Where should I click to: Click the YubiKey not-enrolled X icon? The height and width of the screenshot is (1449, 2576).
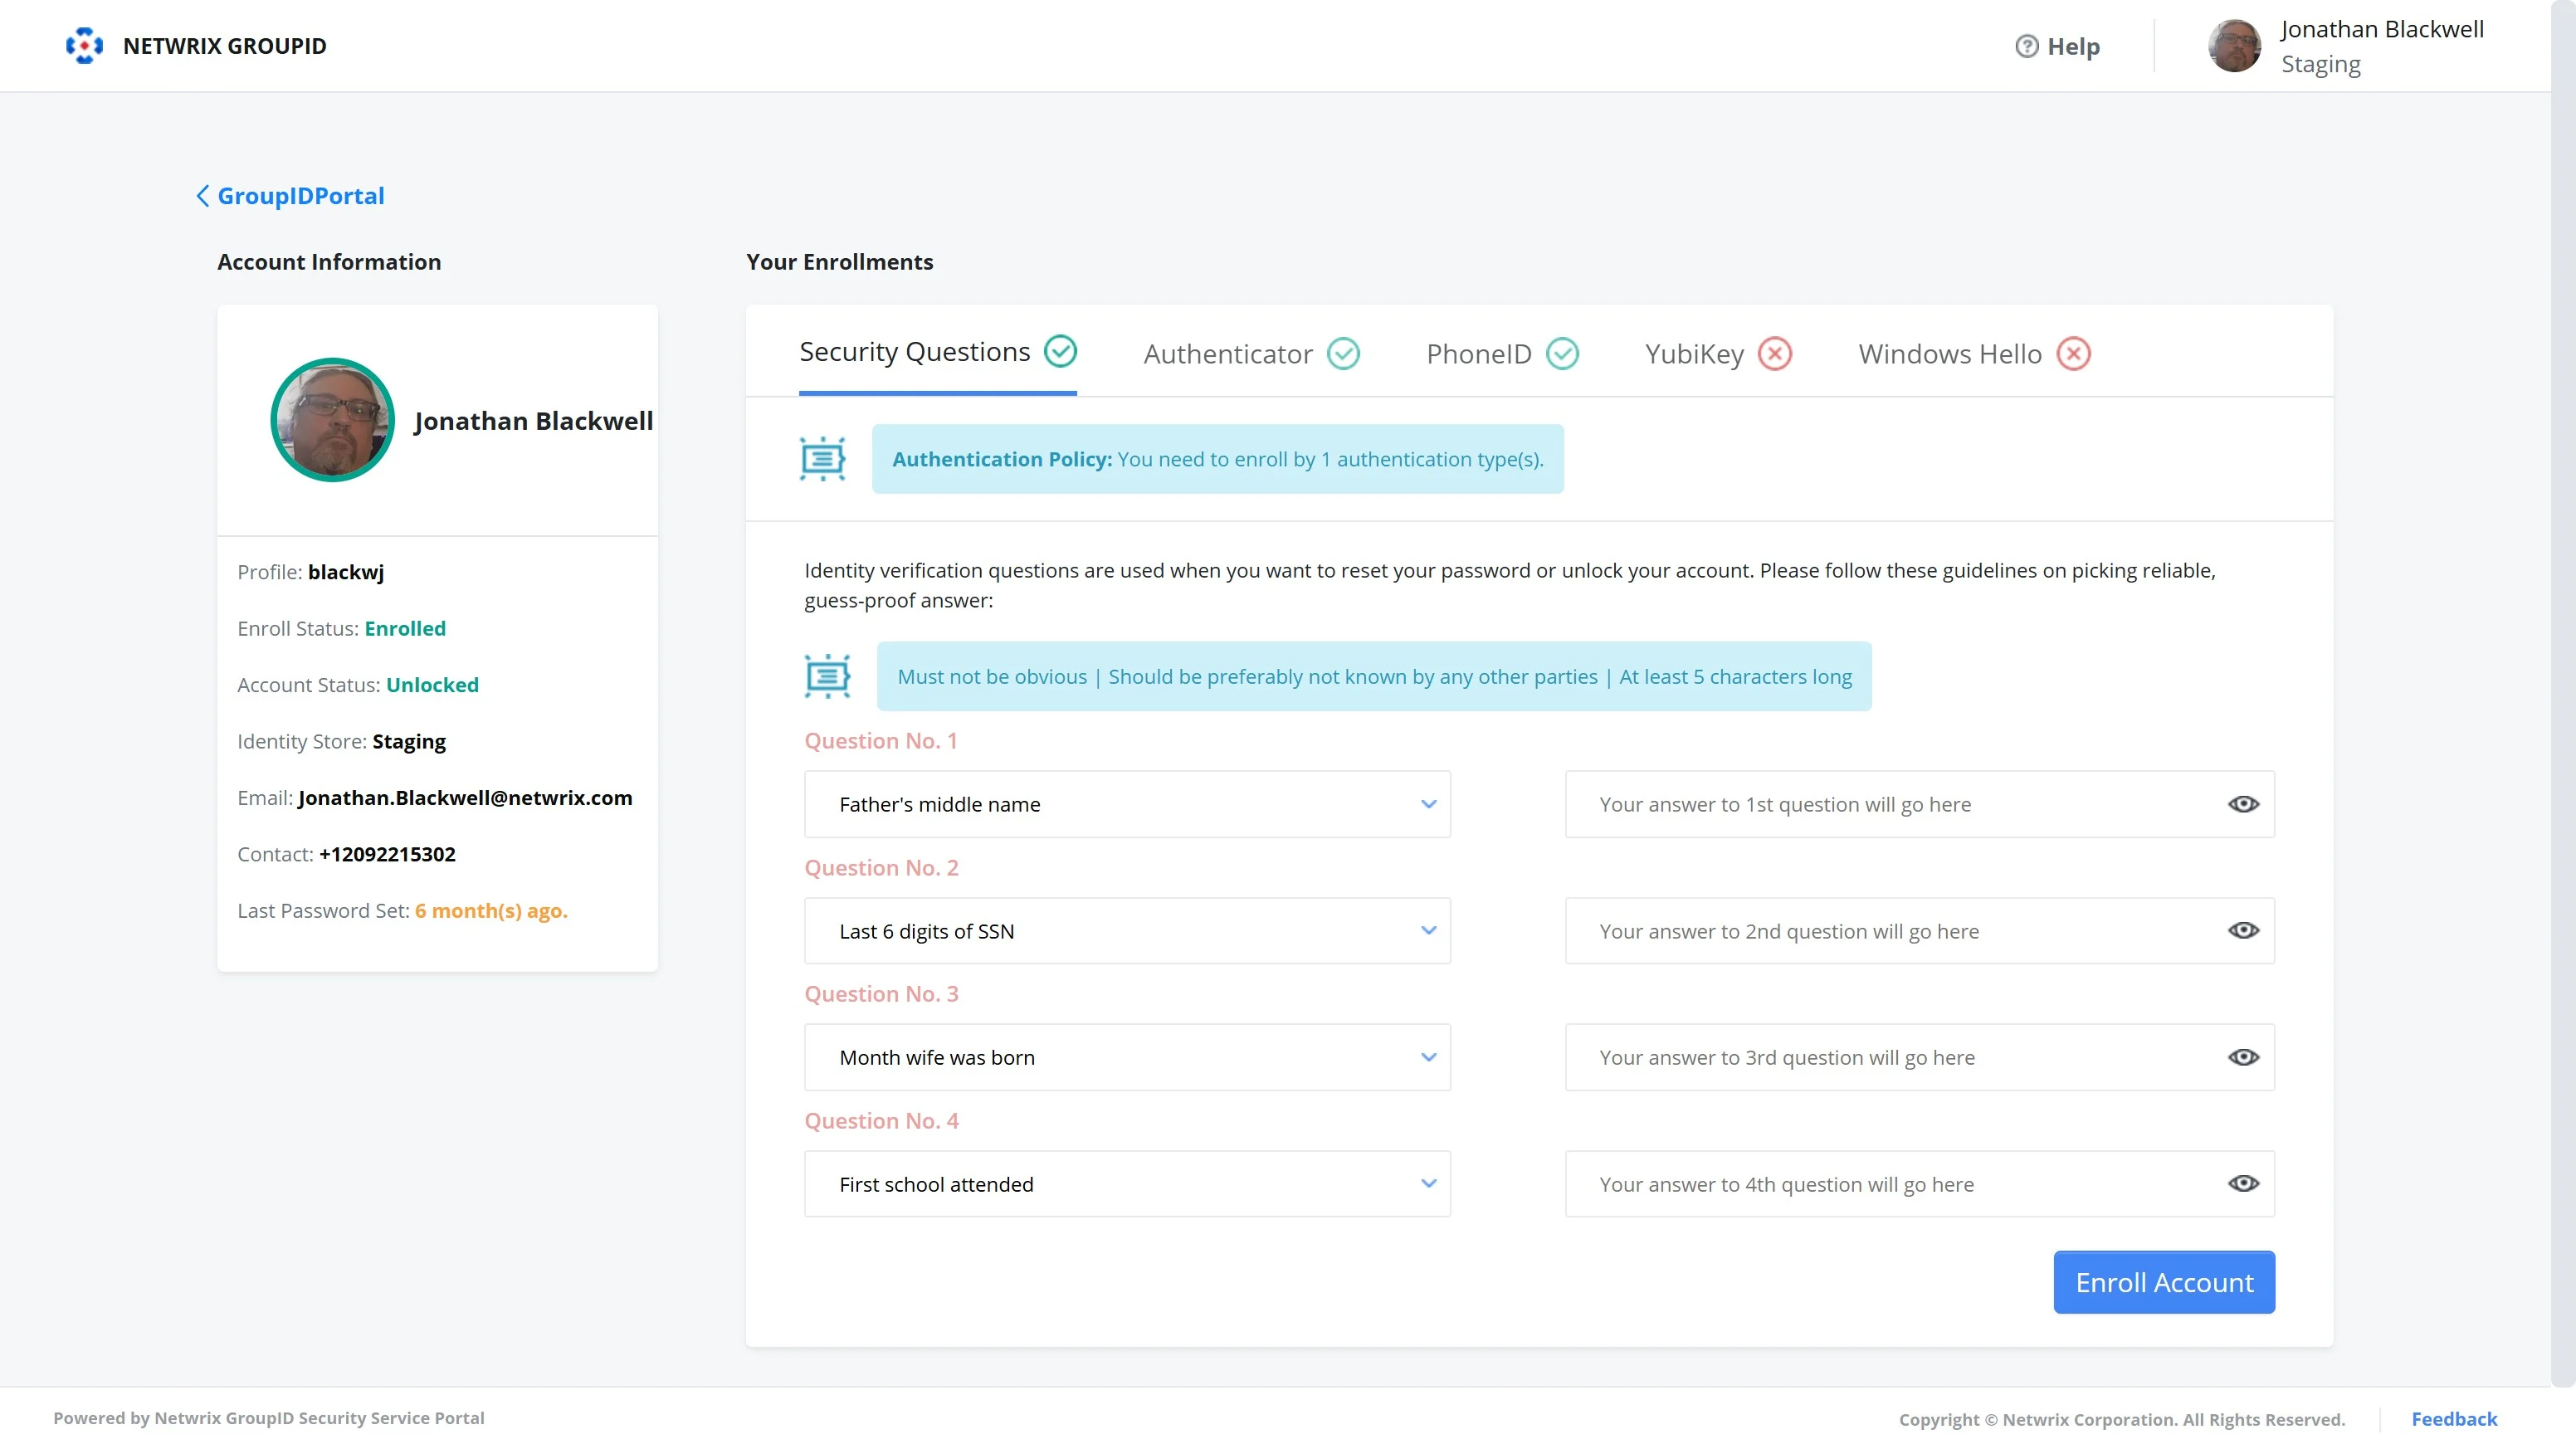tap(1775, 354)
